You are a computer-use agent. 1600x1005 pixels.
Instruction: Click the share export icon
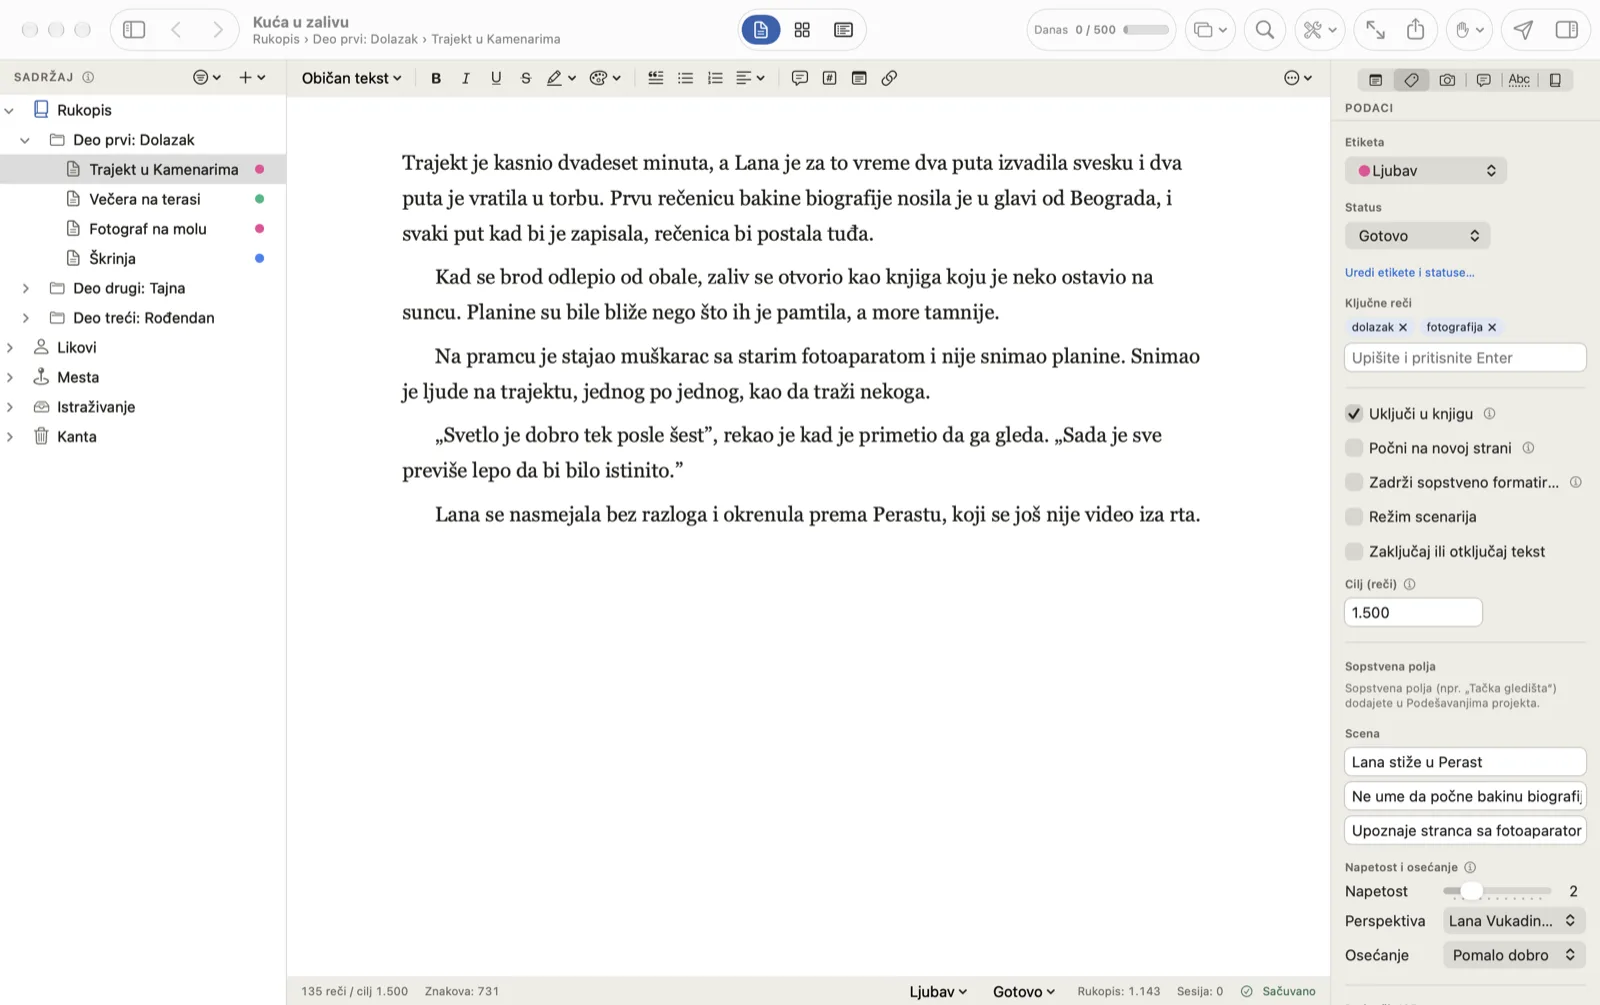tap(1416, 30)
